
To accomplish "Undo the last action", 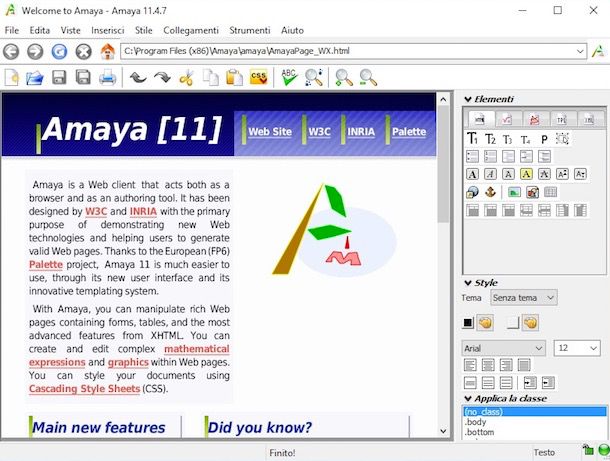I will click(x=138, y=78).
